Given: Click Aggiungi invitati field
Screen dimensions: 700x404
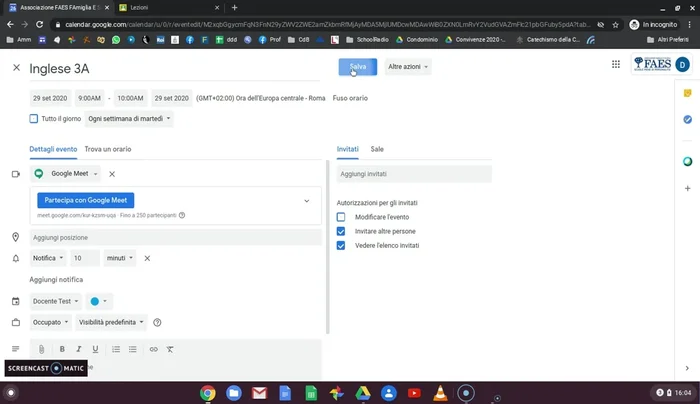Looking at the screenshot, I should (414, 174).
